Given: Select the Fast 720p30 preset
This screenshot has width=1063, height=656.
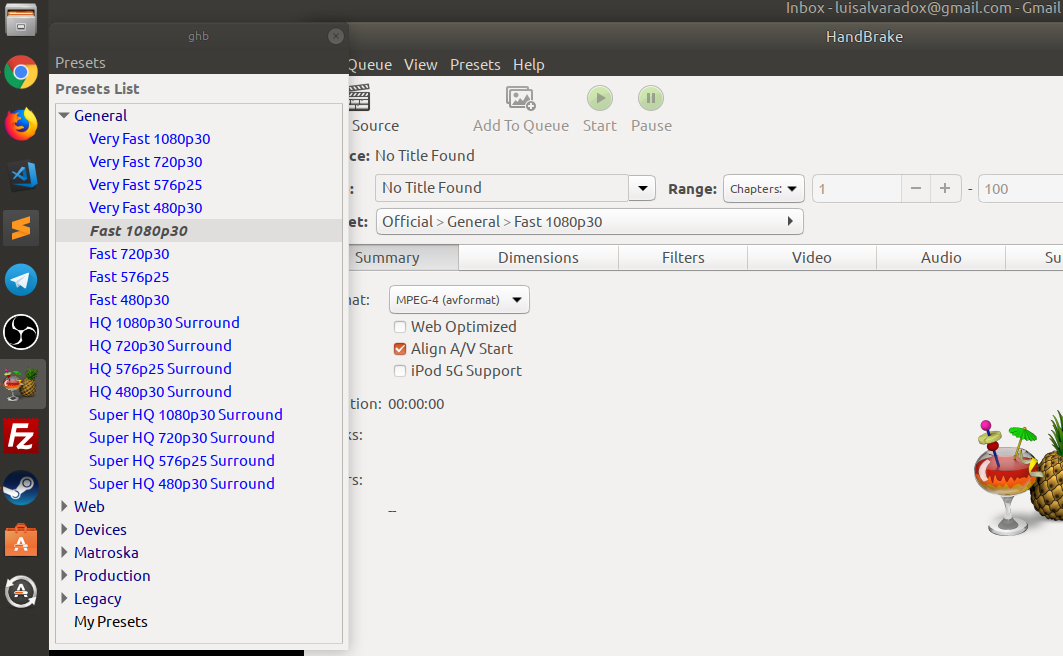Looking at the screenshot, I should [x=129, y=253].
